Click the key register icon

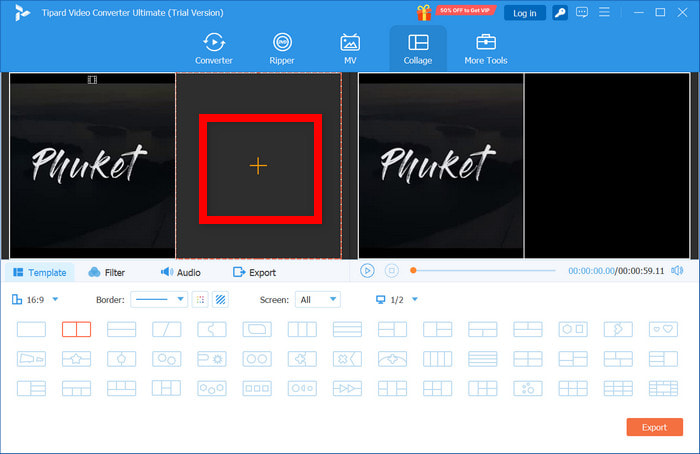click(x=561, y=13)
